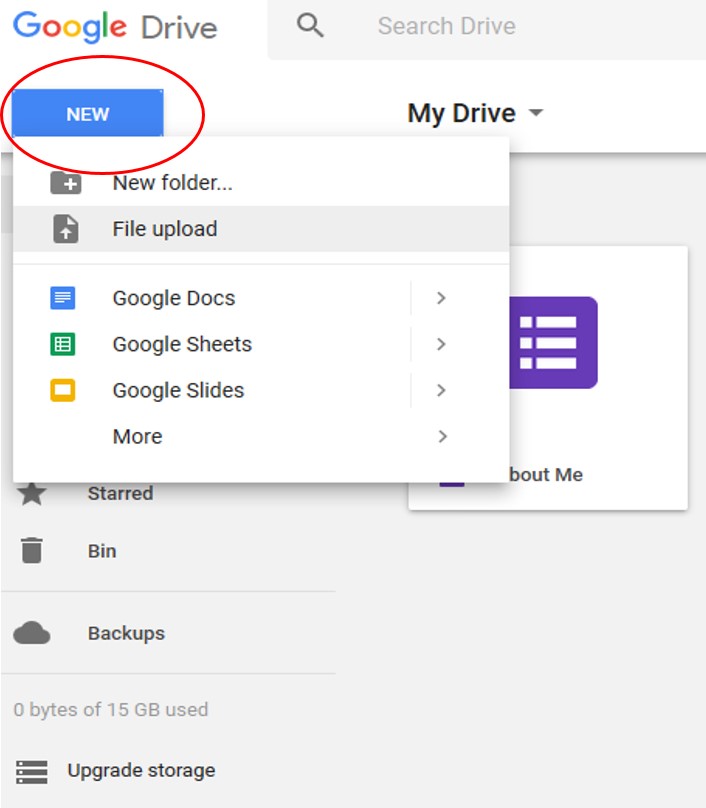Expand the Google Docs submenu arrow
Image resolution: width=706 pixels, height=808 pixels.
(441, 298)
